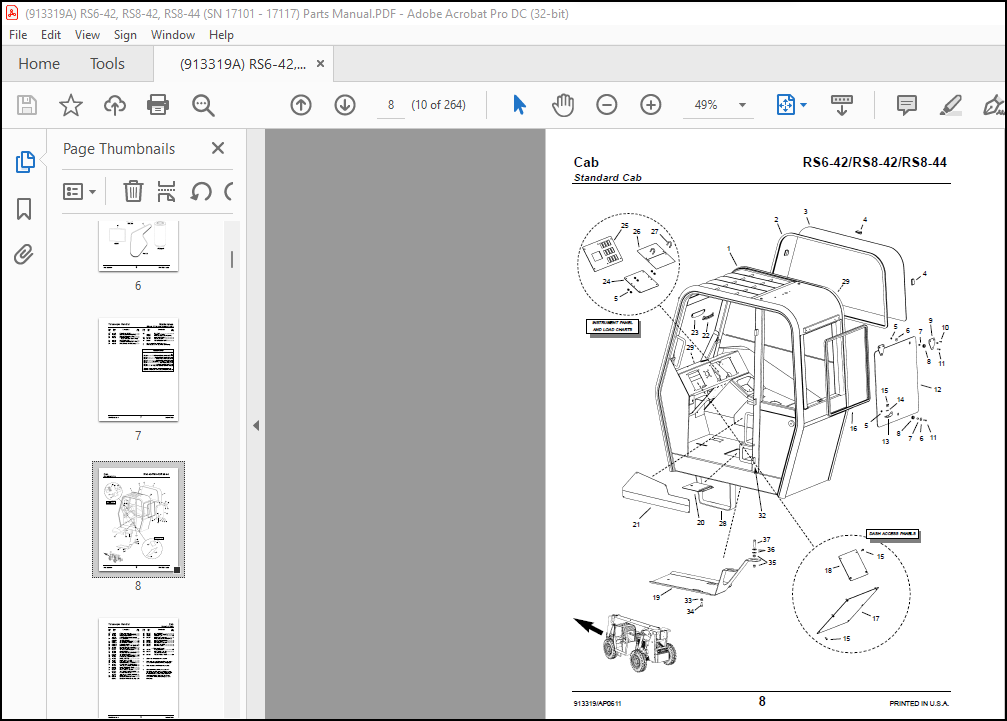Select page 6 thumbnail

pyautogui.click(x=138, y=247)
